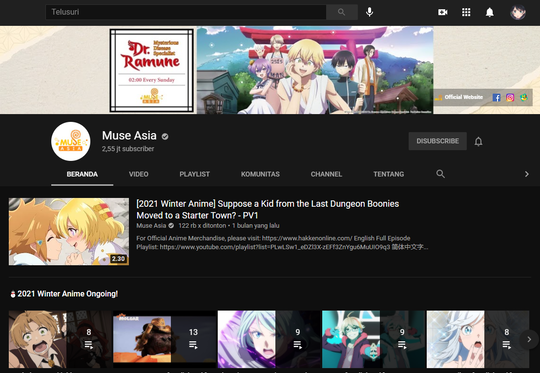Open Muse Asia Facebook link icon

tap(496, 97)
